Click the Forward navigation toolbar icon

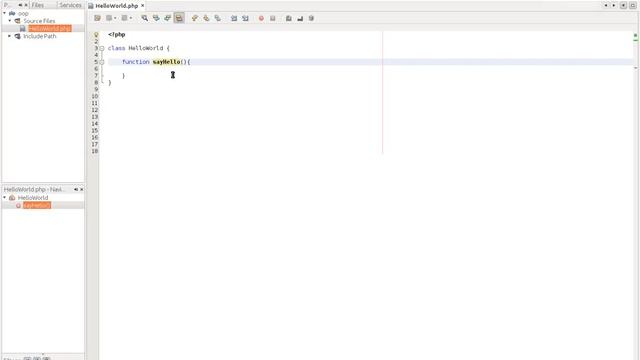coord(124,18)
